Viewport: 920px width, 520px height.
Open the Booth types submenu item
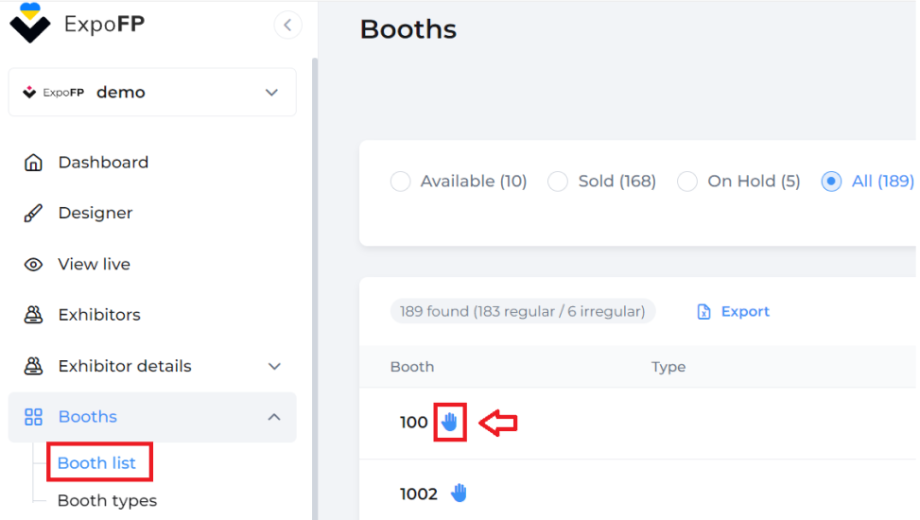pyautogui.click(x=107, y=501)
